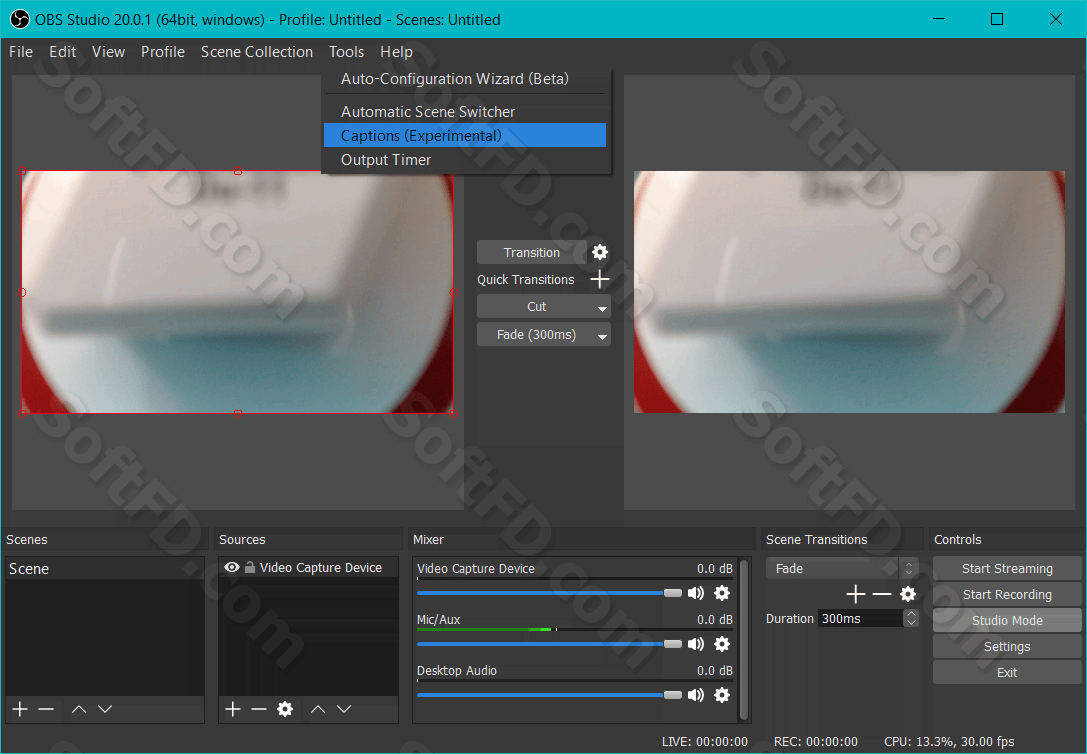Remove selected scene with minus icon
This screenshot has height=754, width=1087.
click(x=46, y=709)
